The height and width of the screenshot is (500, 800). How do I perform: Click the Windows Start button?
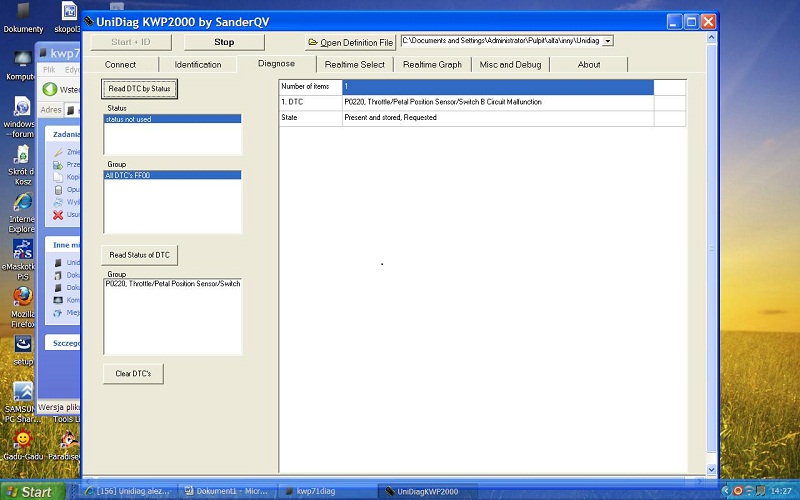point(33,491)
